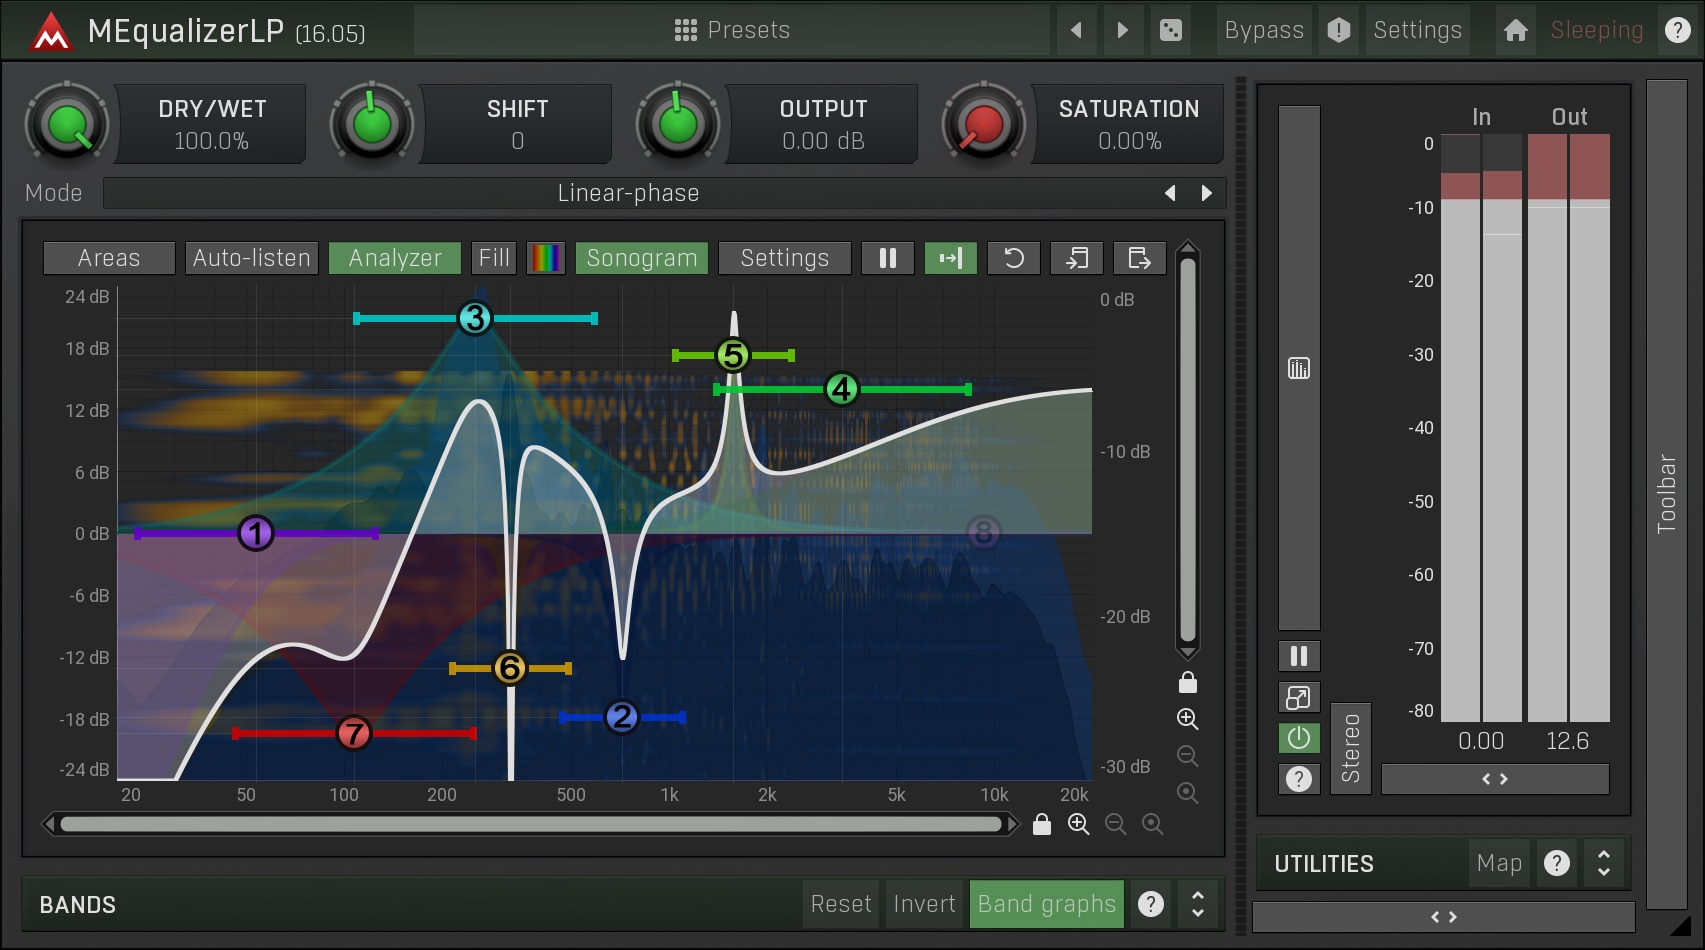The image size is (1705, 950).
Task: Toggle the green normalize analyzer icon
Action: 951,258
